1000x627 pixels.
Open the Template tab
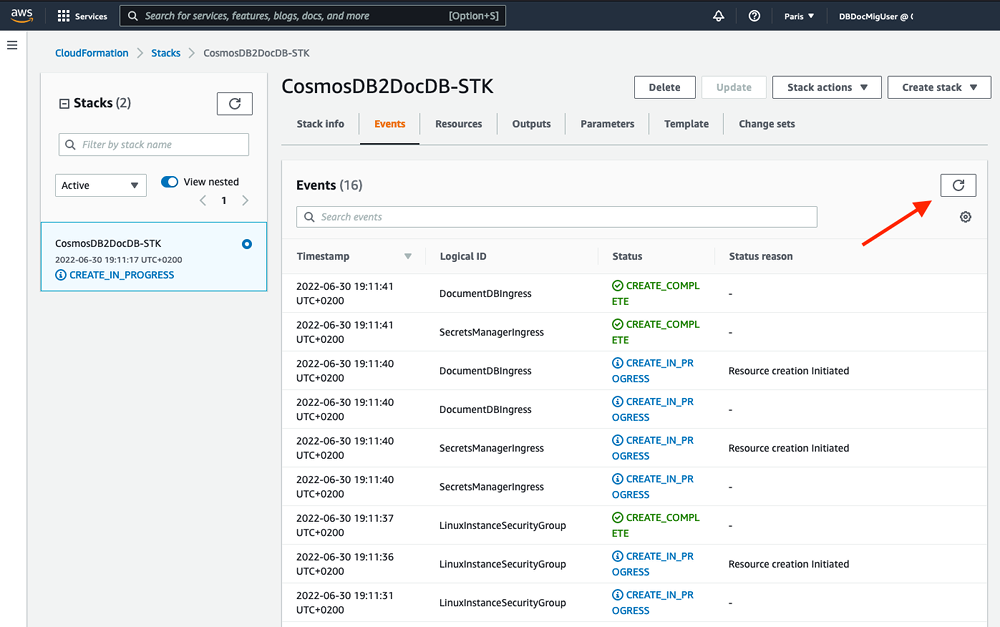click(686, 124)
